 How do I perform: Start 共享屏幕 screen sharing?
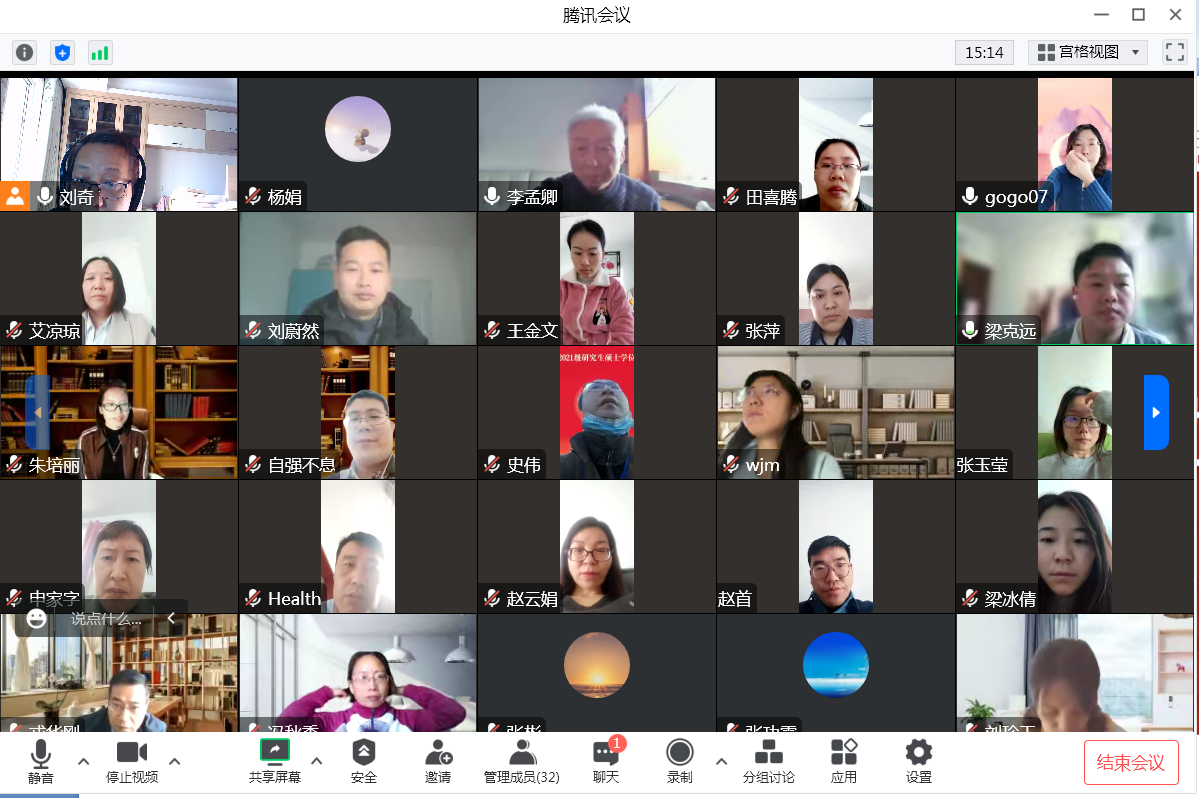point(275,761)
